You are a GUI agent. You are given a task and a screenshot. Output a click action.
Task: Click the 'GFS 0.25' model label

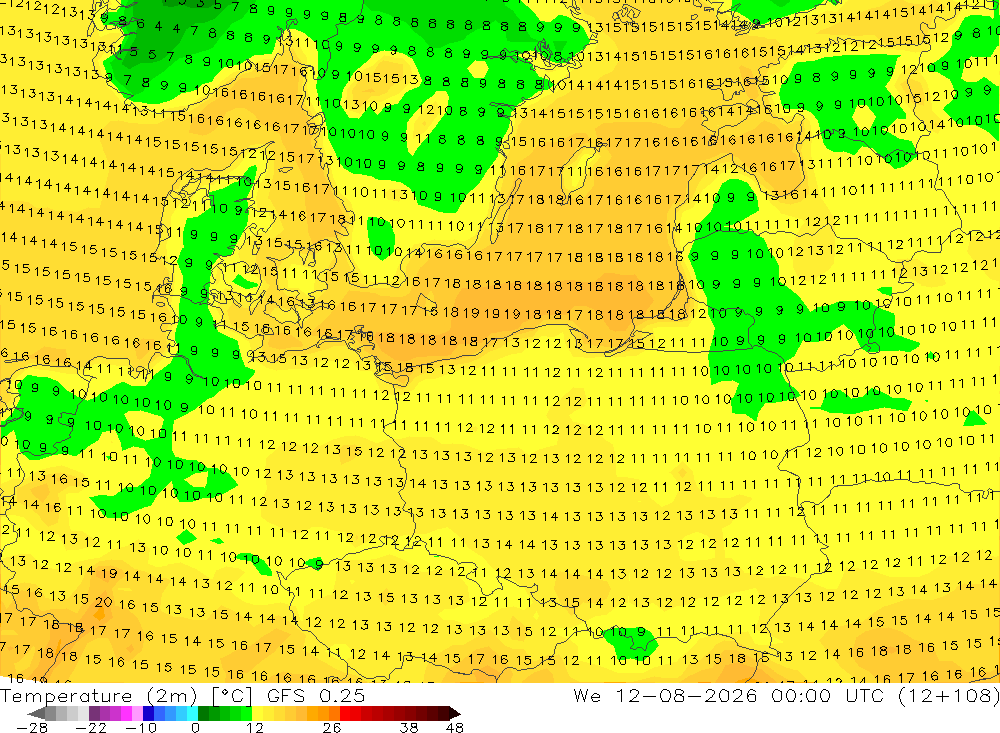tap(316, 696)
